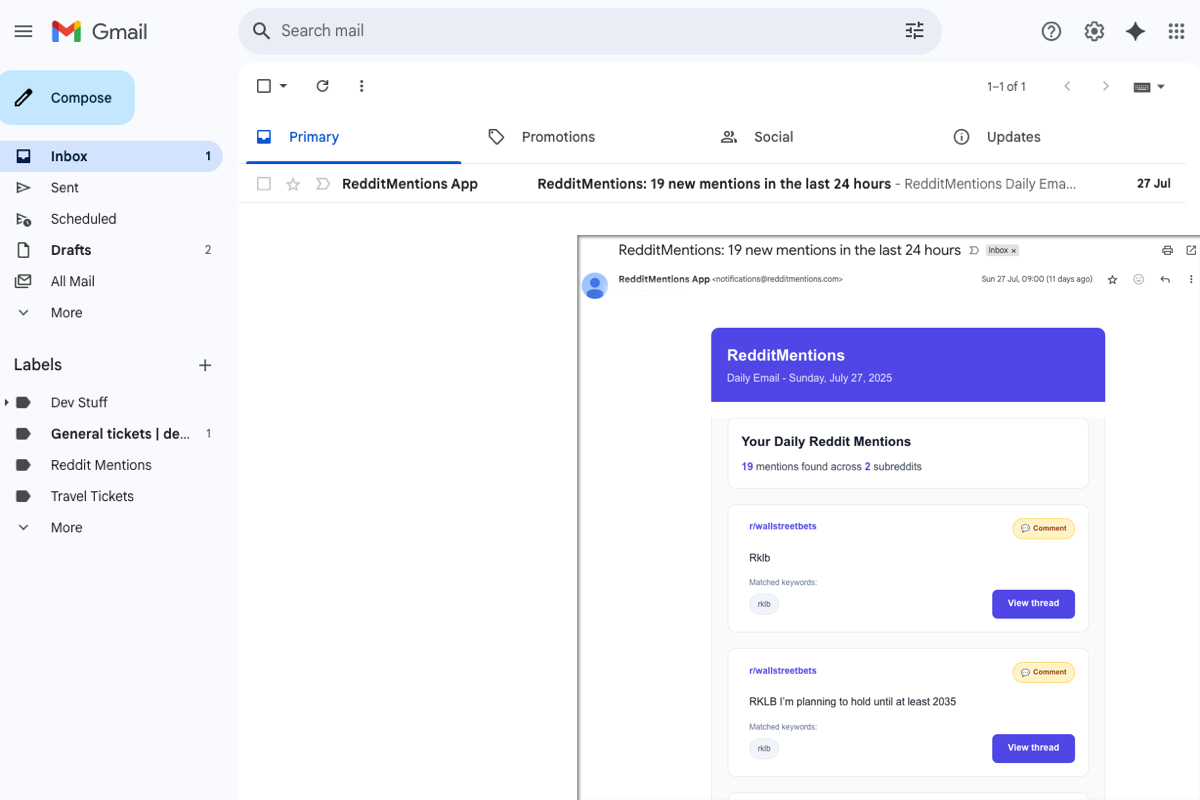Expand the Dev Stuff label tree
1200x800 pixels.
pyautogui.click(x=7, y=402)
